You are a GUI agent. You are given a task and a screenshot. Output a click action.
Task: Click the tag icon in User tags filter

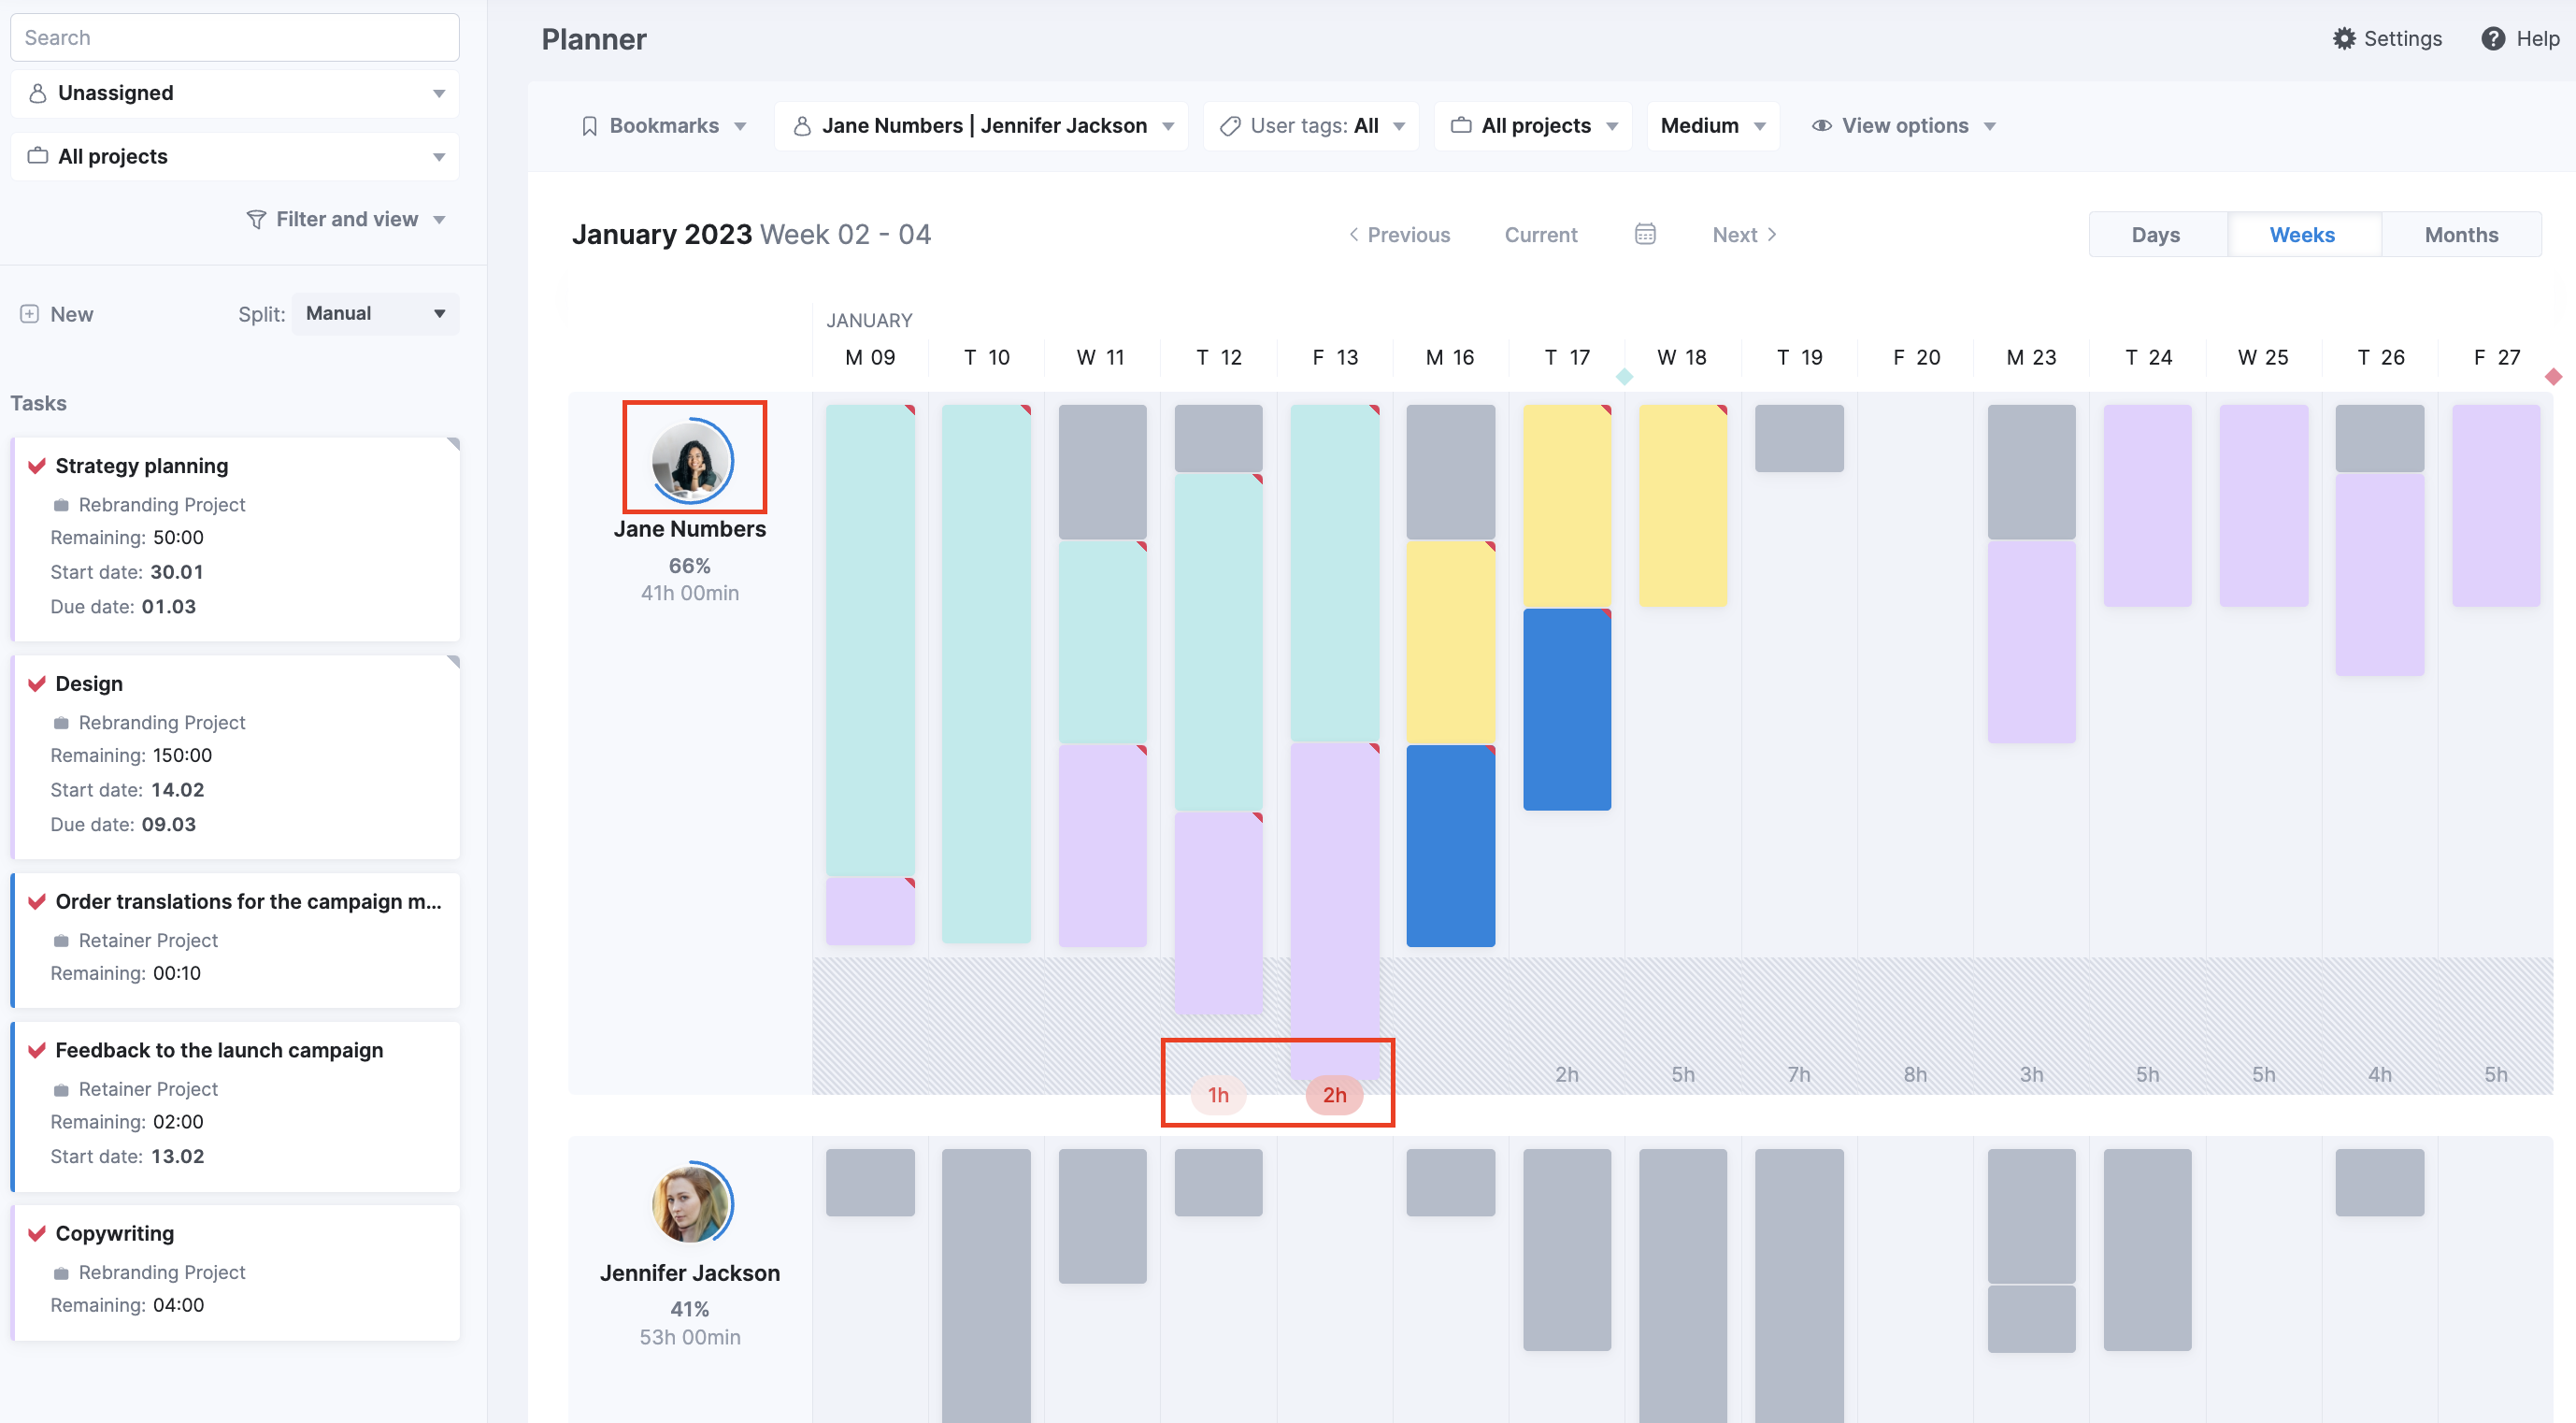pyautogui.click(x=1230, y=126)
